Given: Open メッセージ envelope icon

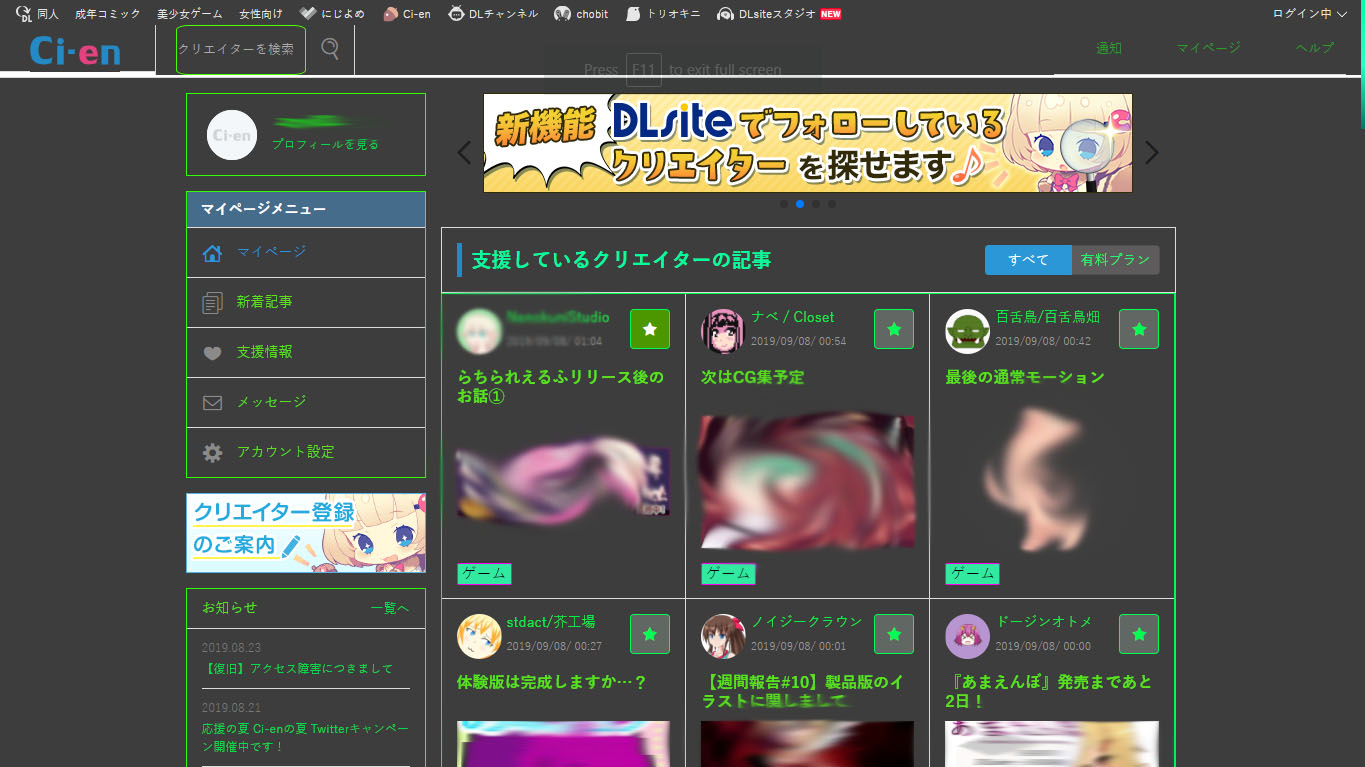Looking at the screenshot, I should pyautogui.click(x=212, y=403).
